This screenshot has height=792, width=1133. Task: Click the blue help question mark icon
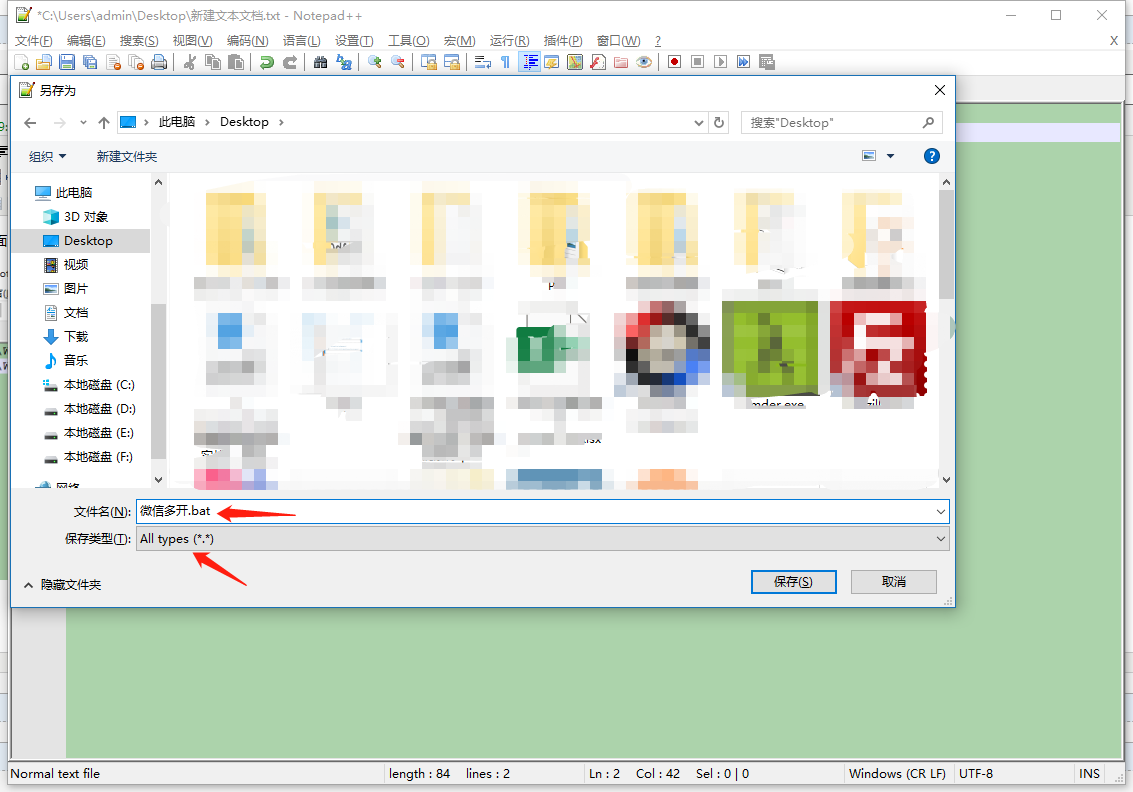pyautogui.click(x=932, y=156)
